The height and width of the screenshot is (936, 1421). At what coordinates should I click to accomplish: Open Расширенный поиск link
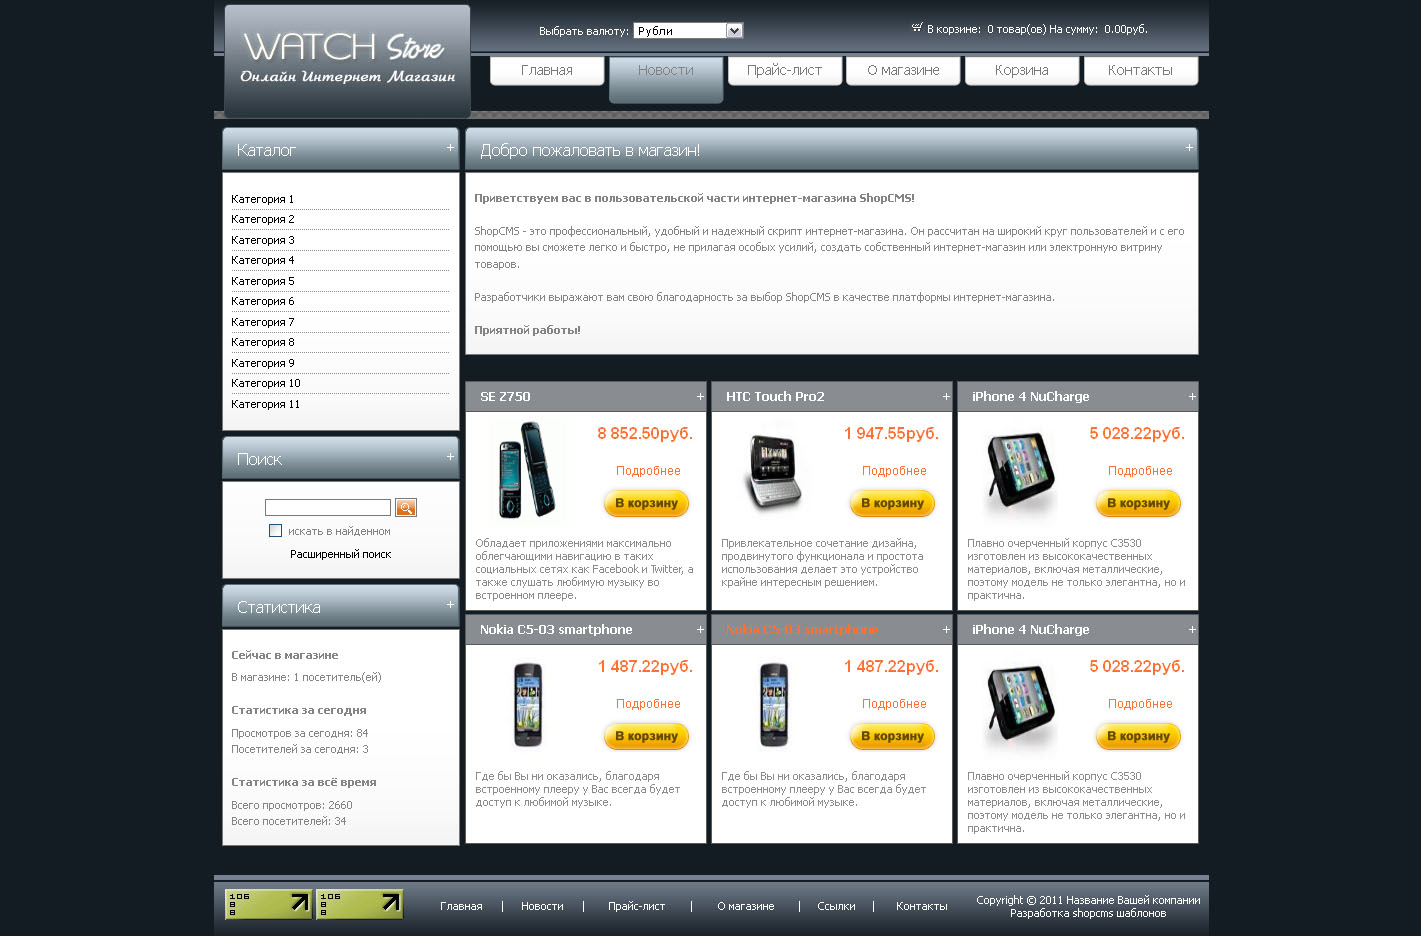[341, 554]
